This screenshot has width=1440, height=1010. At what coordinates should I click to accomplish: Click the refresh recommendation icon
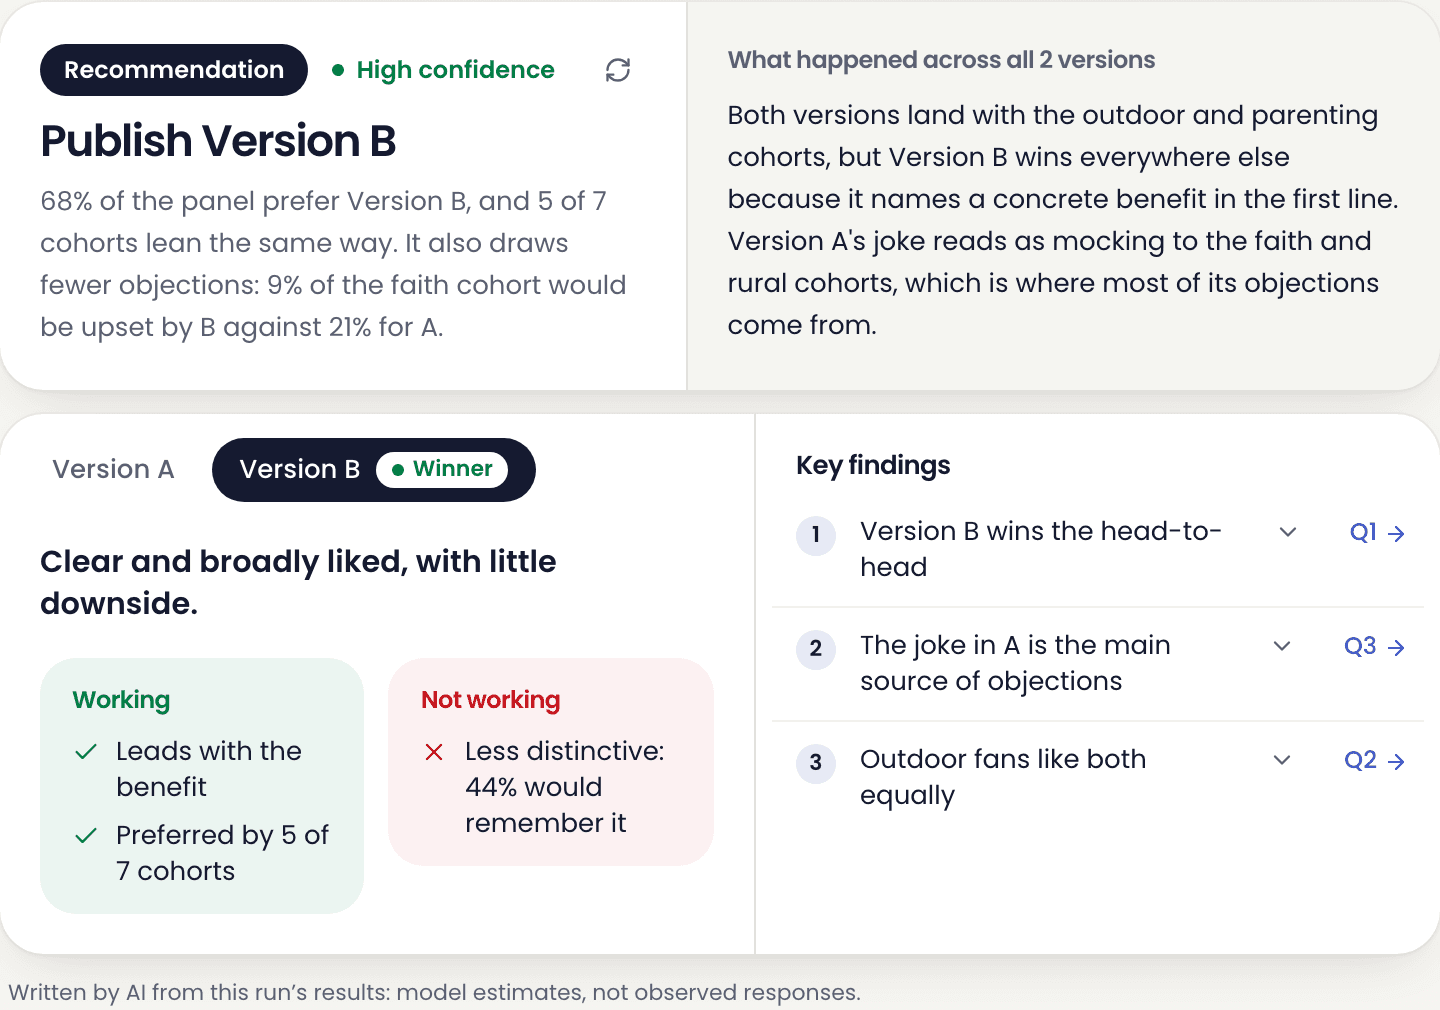tap(618, 70)
